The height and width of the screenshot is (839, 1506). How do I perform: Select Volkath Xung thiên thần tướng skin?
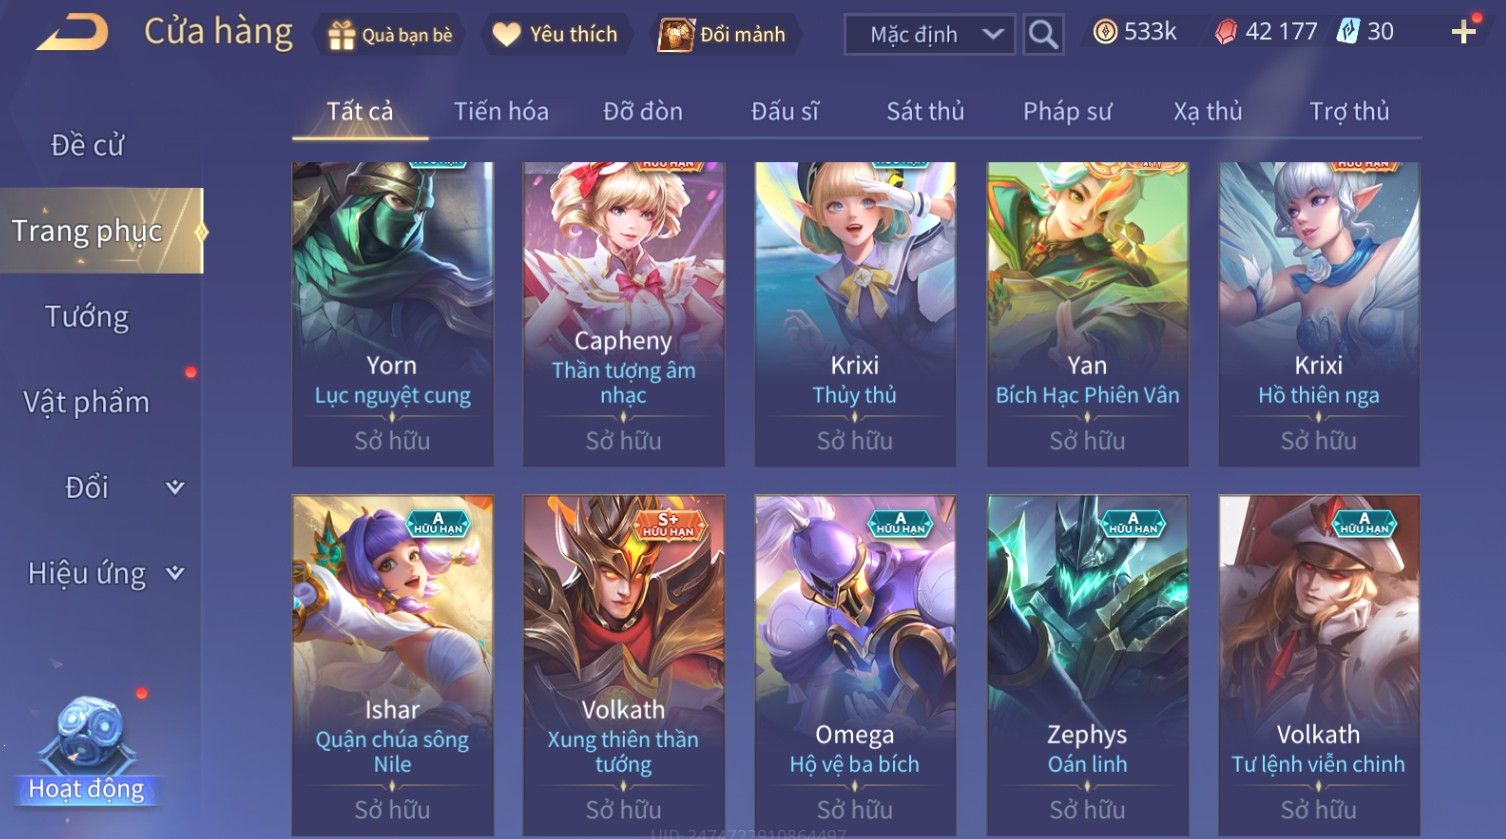(623, 666)
